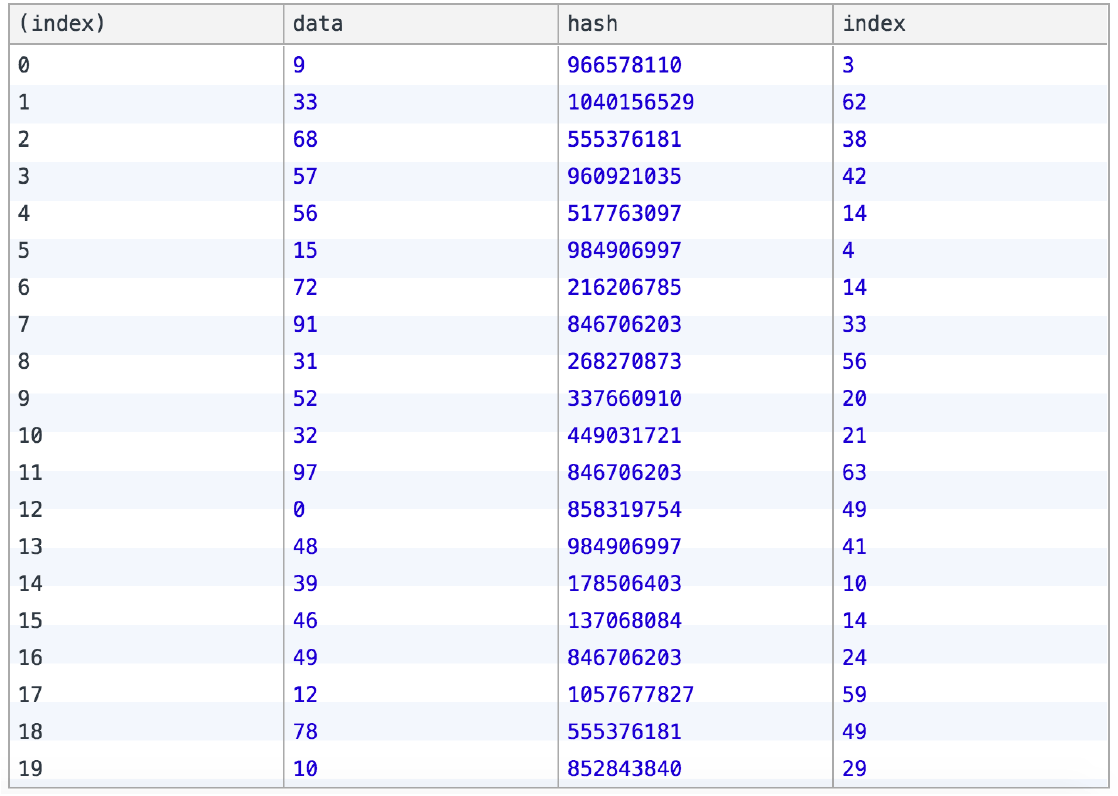
Task: Click data value 49 in row 16
Action: pos(305,658)
